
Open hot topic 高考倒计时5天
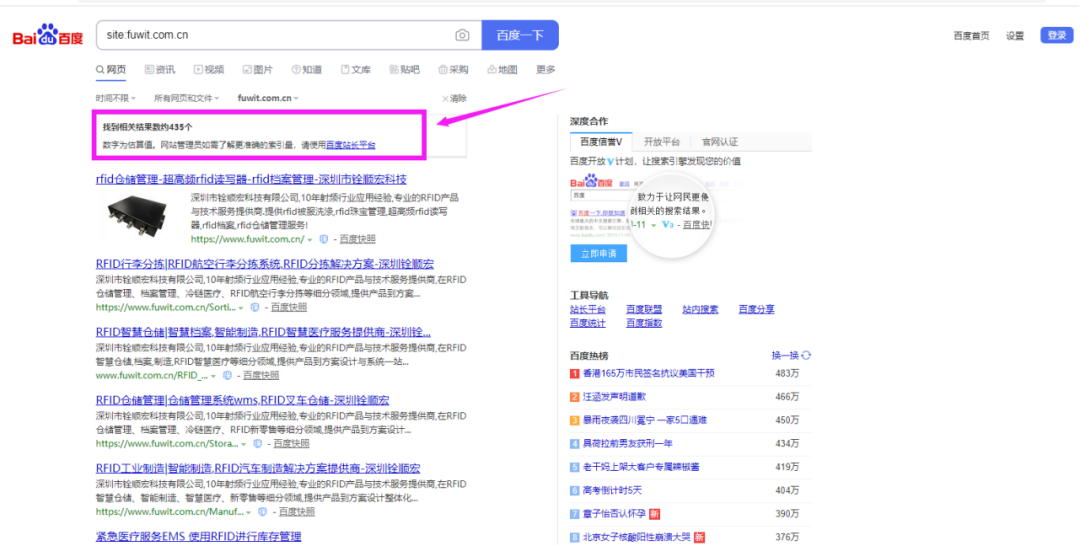tap(612, 490)
